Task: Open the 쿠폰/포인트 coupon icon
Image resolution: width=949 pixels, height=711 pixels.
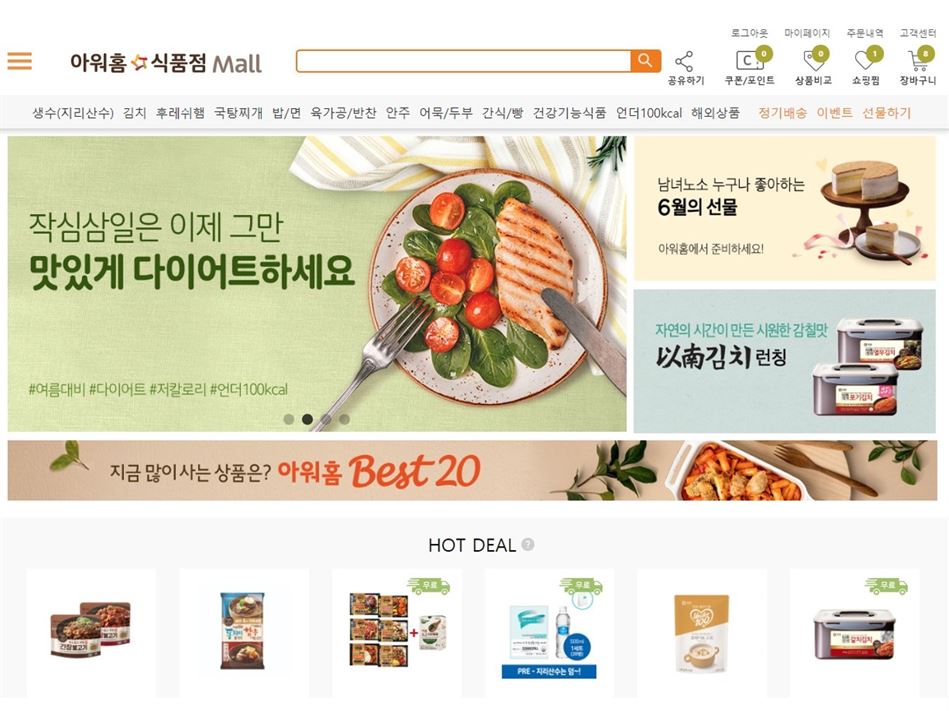Action: coord(750,60)
